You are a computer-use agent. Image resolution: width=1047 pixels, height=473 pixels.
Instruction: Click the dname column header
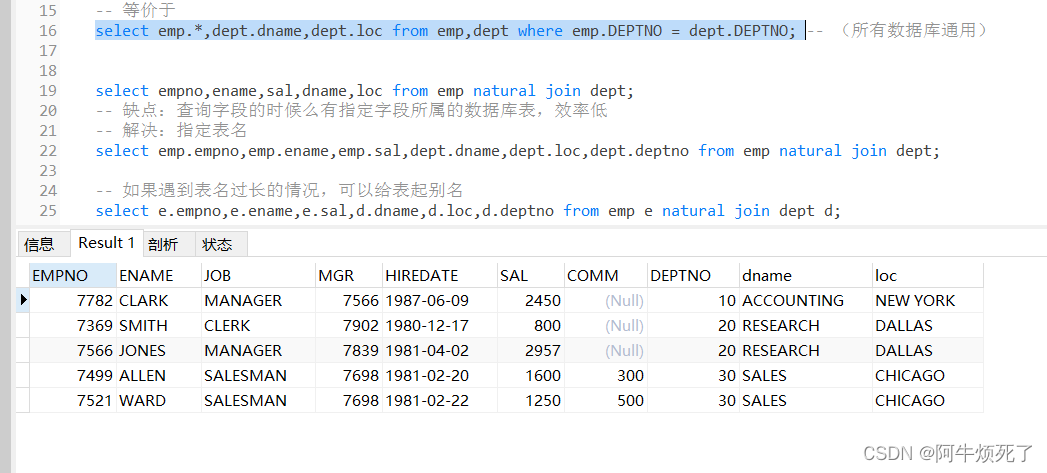(806, 275)
